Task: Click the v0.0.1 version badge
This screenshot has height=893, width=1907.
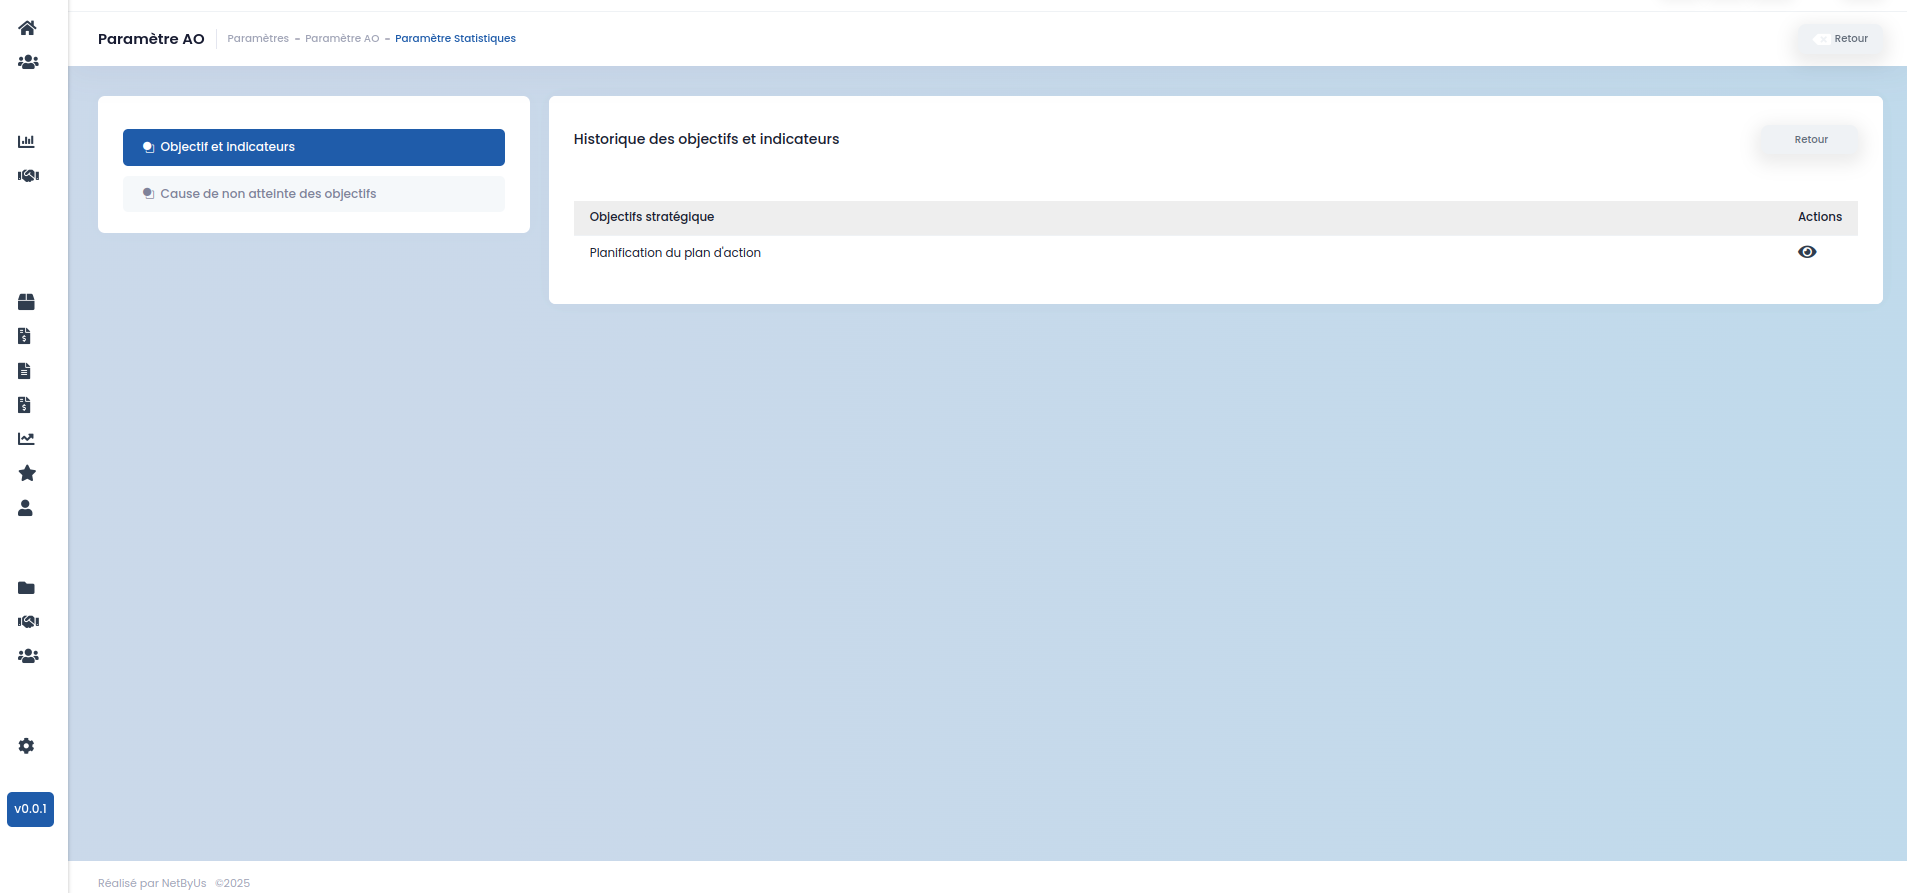Action: (x=30, y=809)
